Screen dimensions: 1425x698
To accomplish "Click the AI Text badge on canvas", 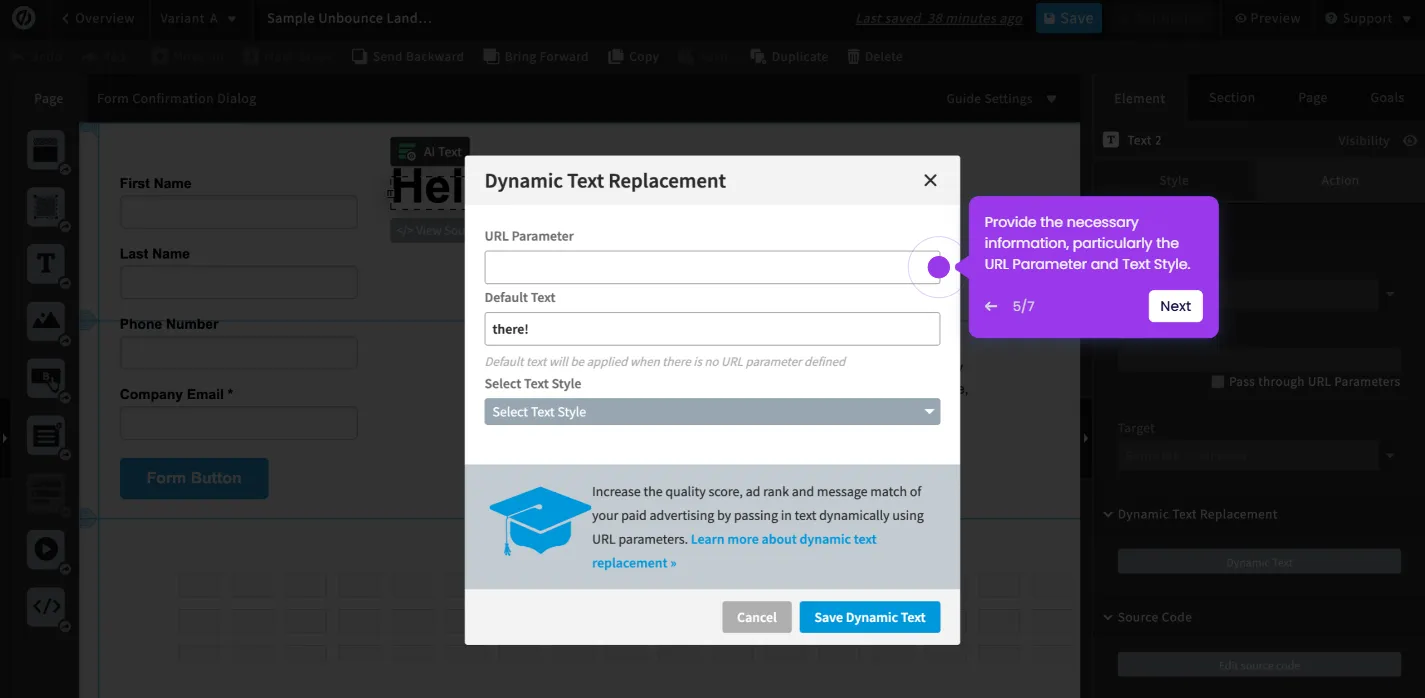I will click(x=430, y=152).
